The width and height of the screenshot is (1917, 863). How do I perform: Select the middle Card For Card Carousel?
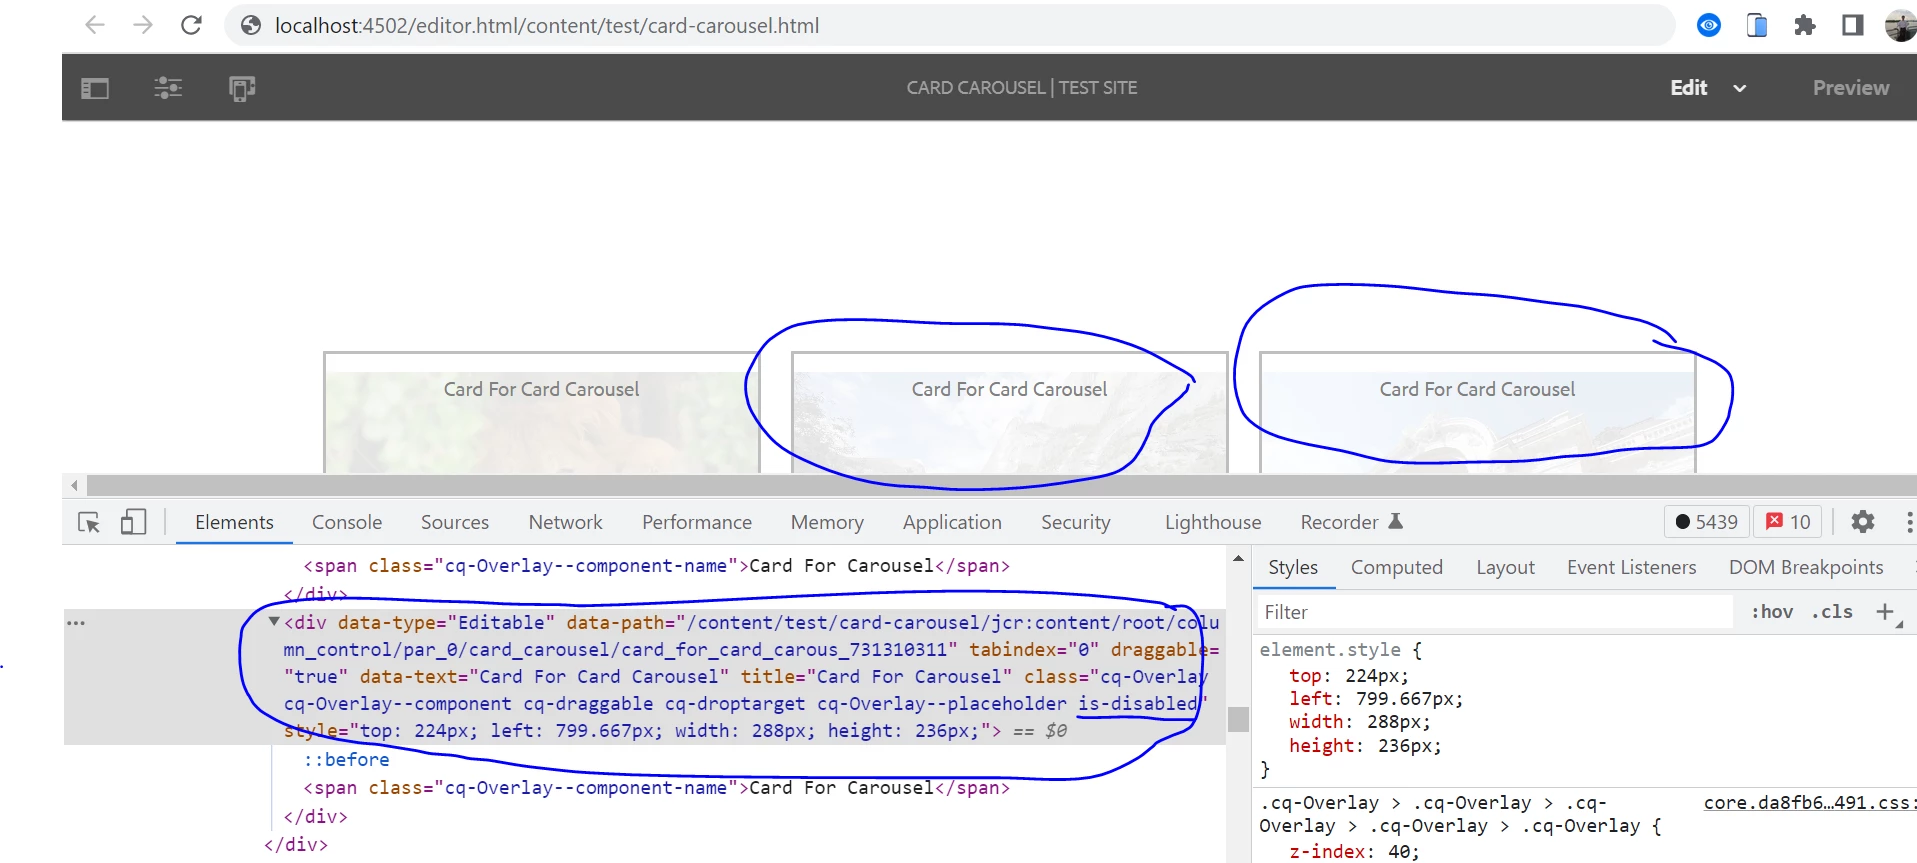point(1009,412)
